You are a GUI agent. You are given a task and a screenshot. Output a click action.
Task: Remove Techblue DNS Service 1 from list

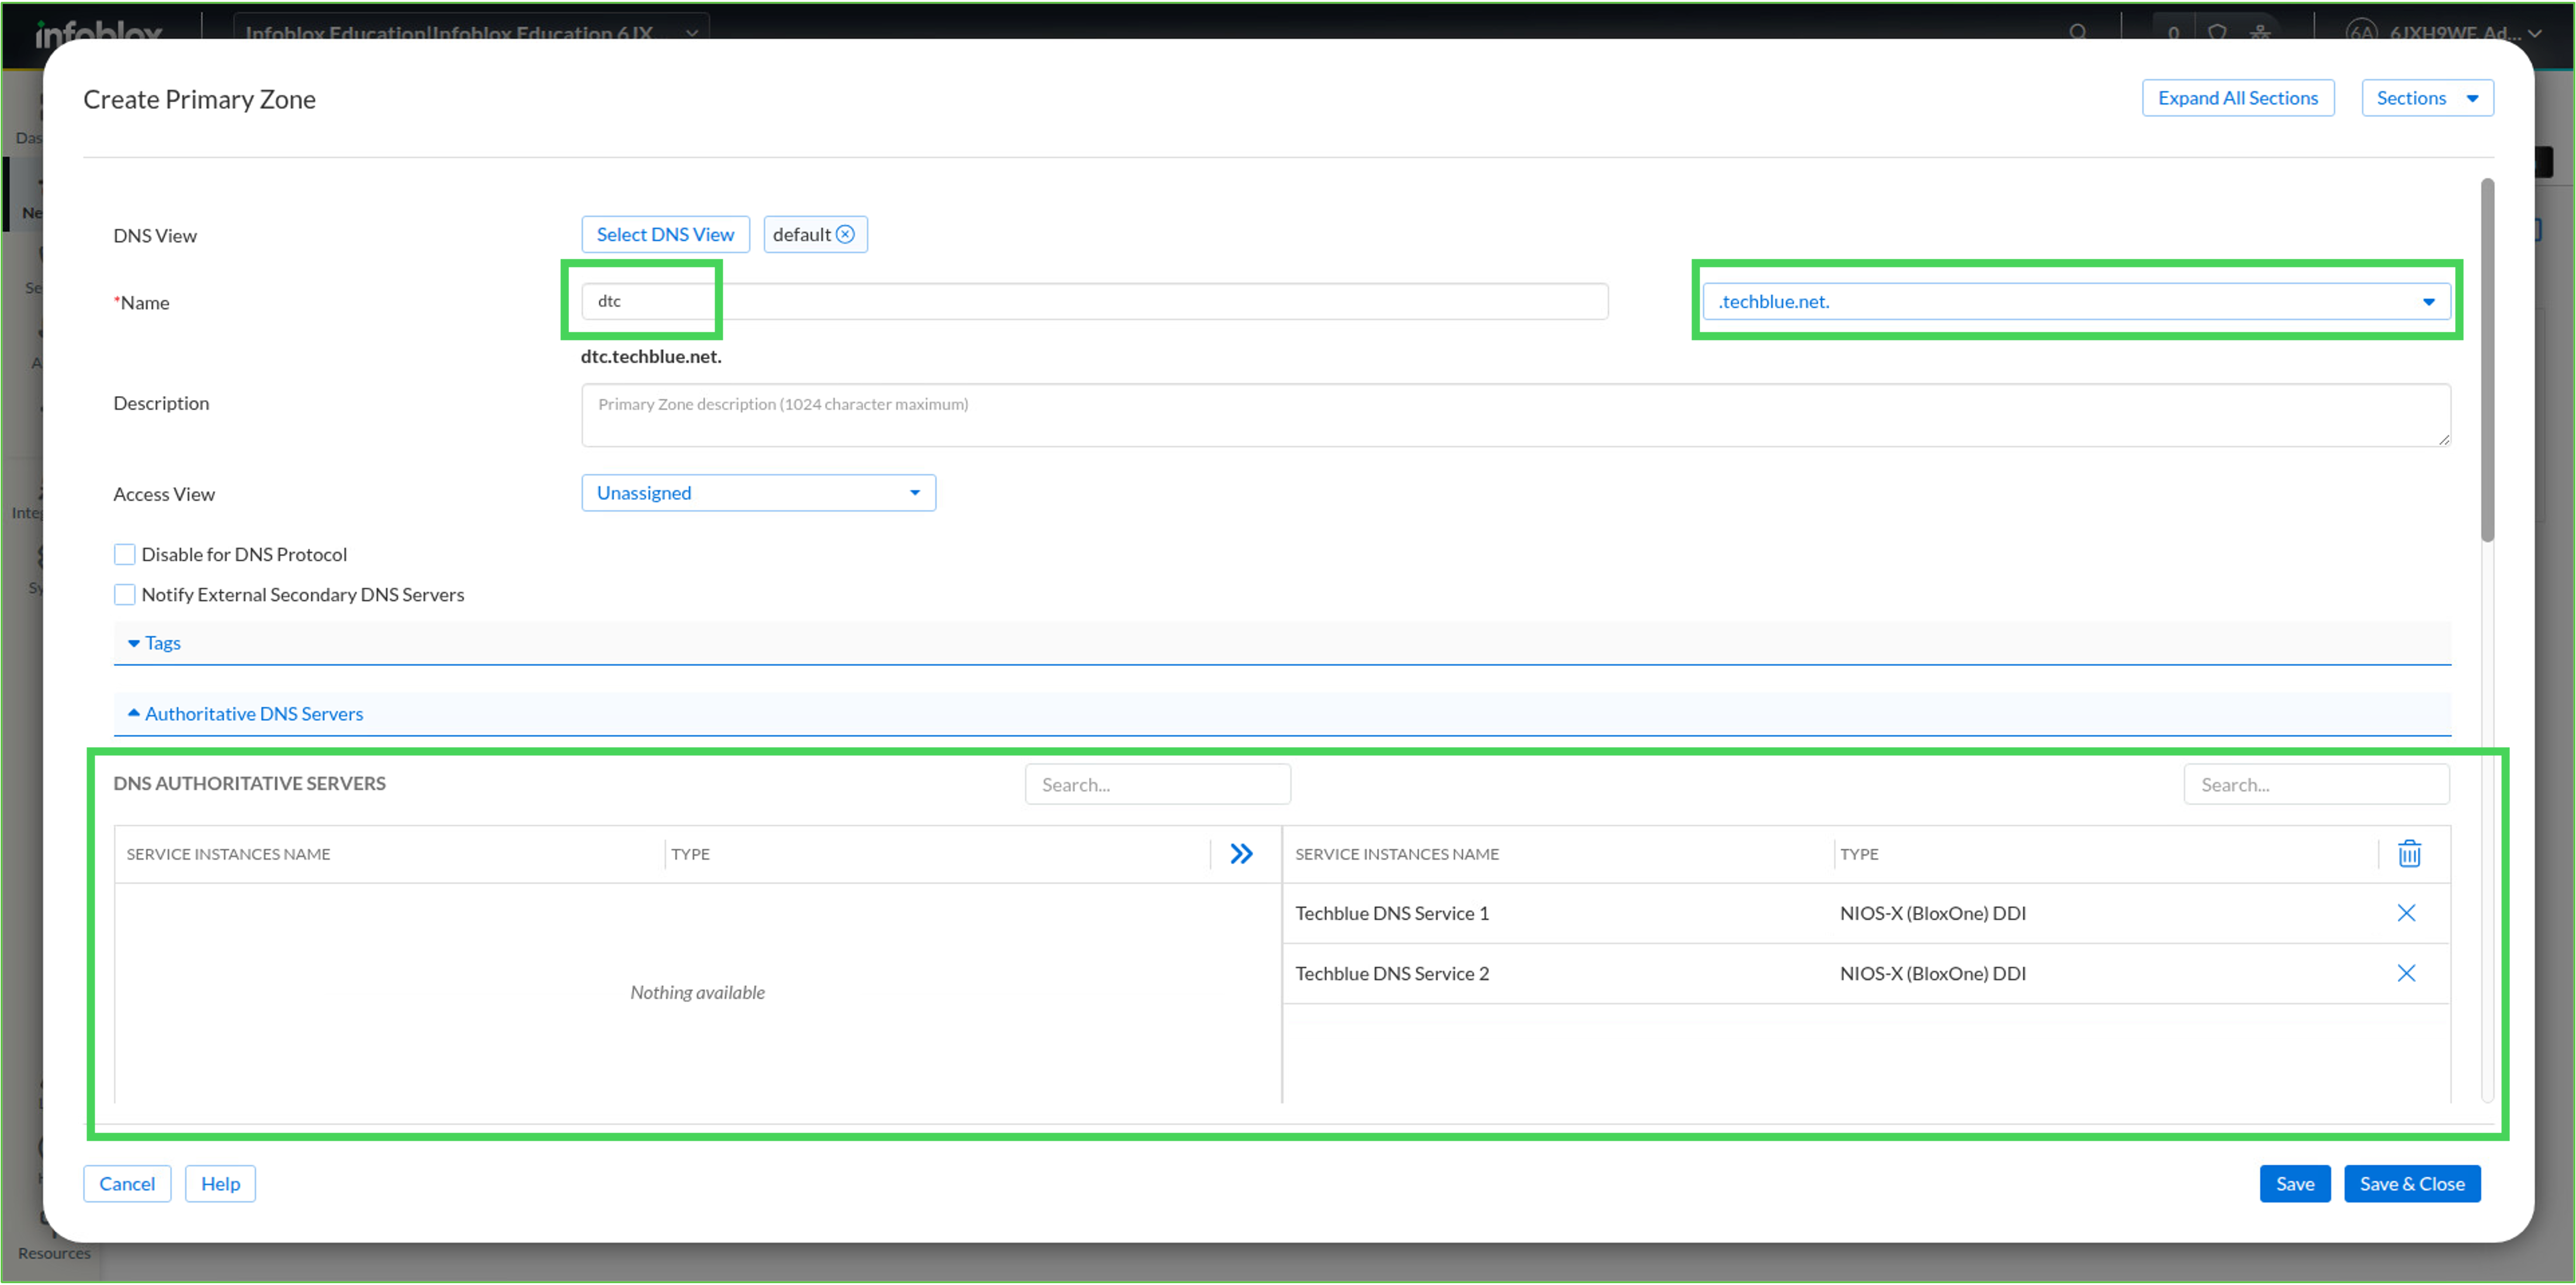tap(2407, 913)
